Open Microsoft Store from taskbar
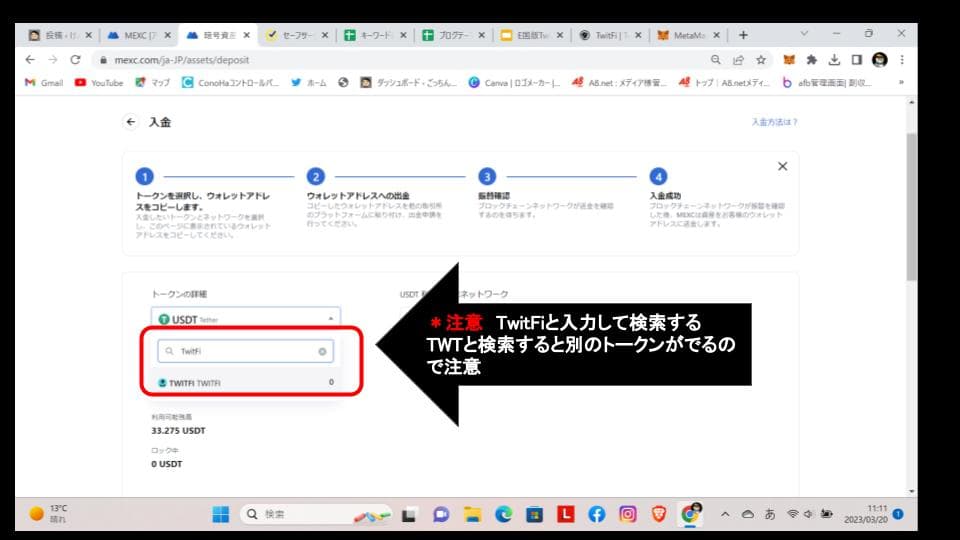Viewport: 960px width, 540px height. (x=534, y=514)
